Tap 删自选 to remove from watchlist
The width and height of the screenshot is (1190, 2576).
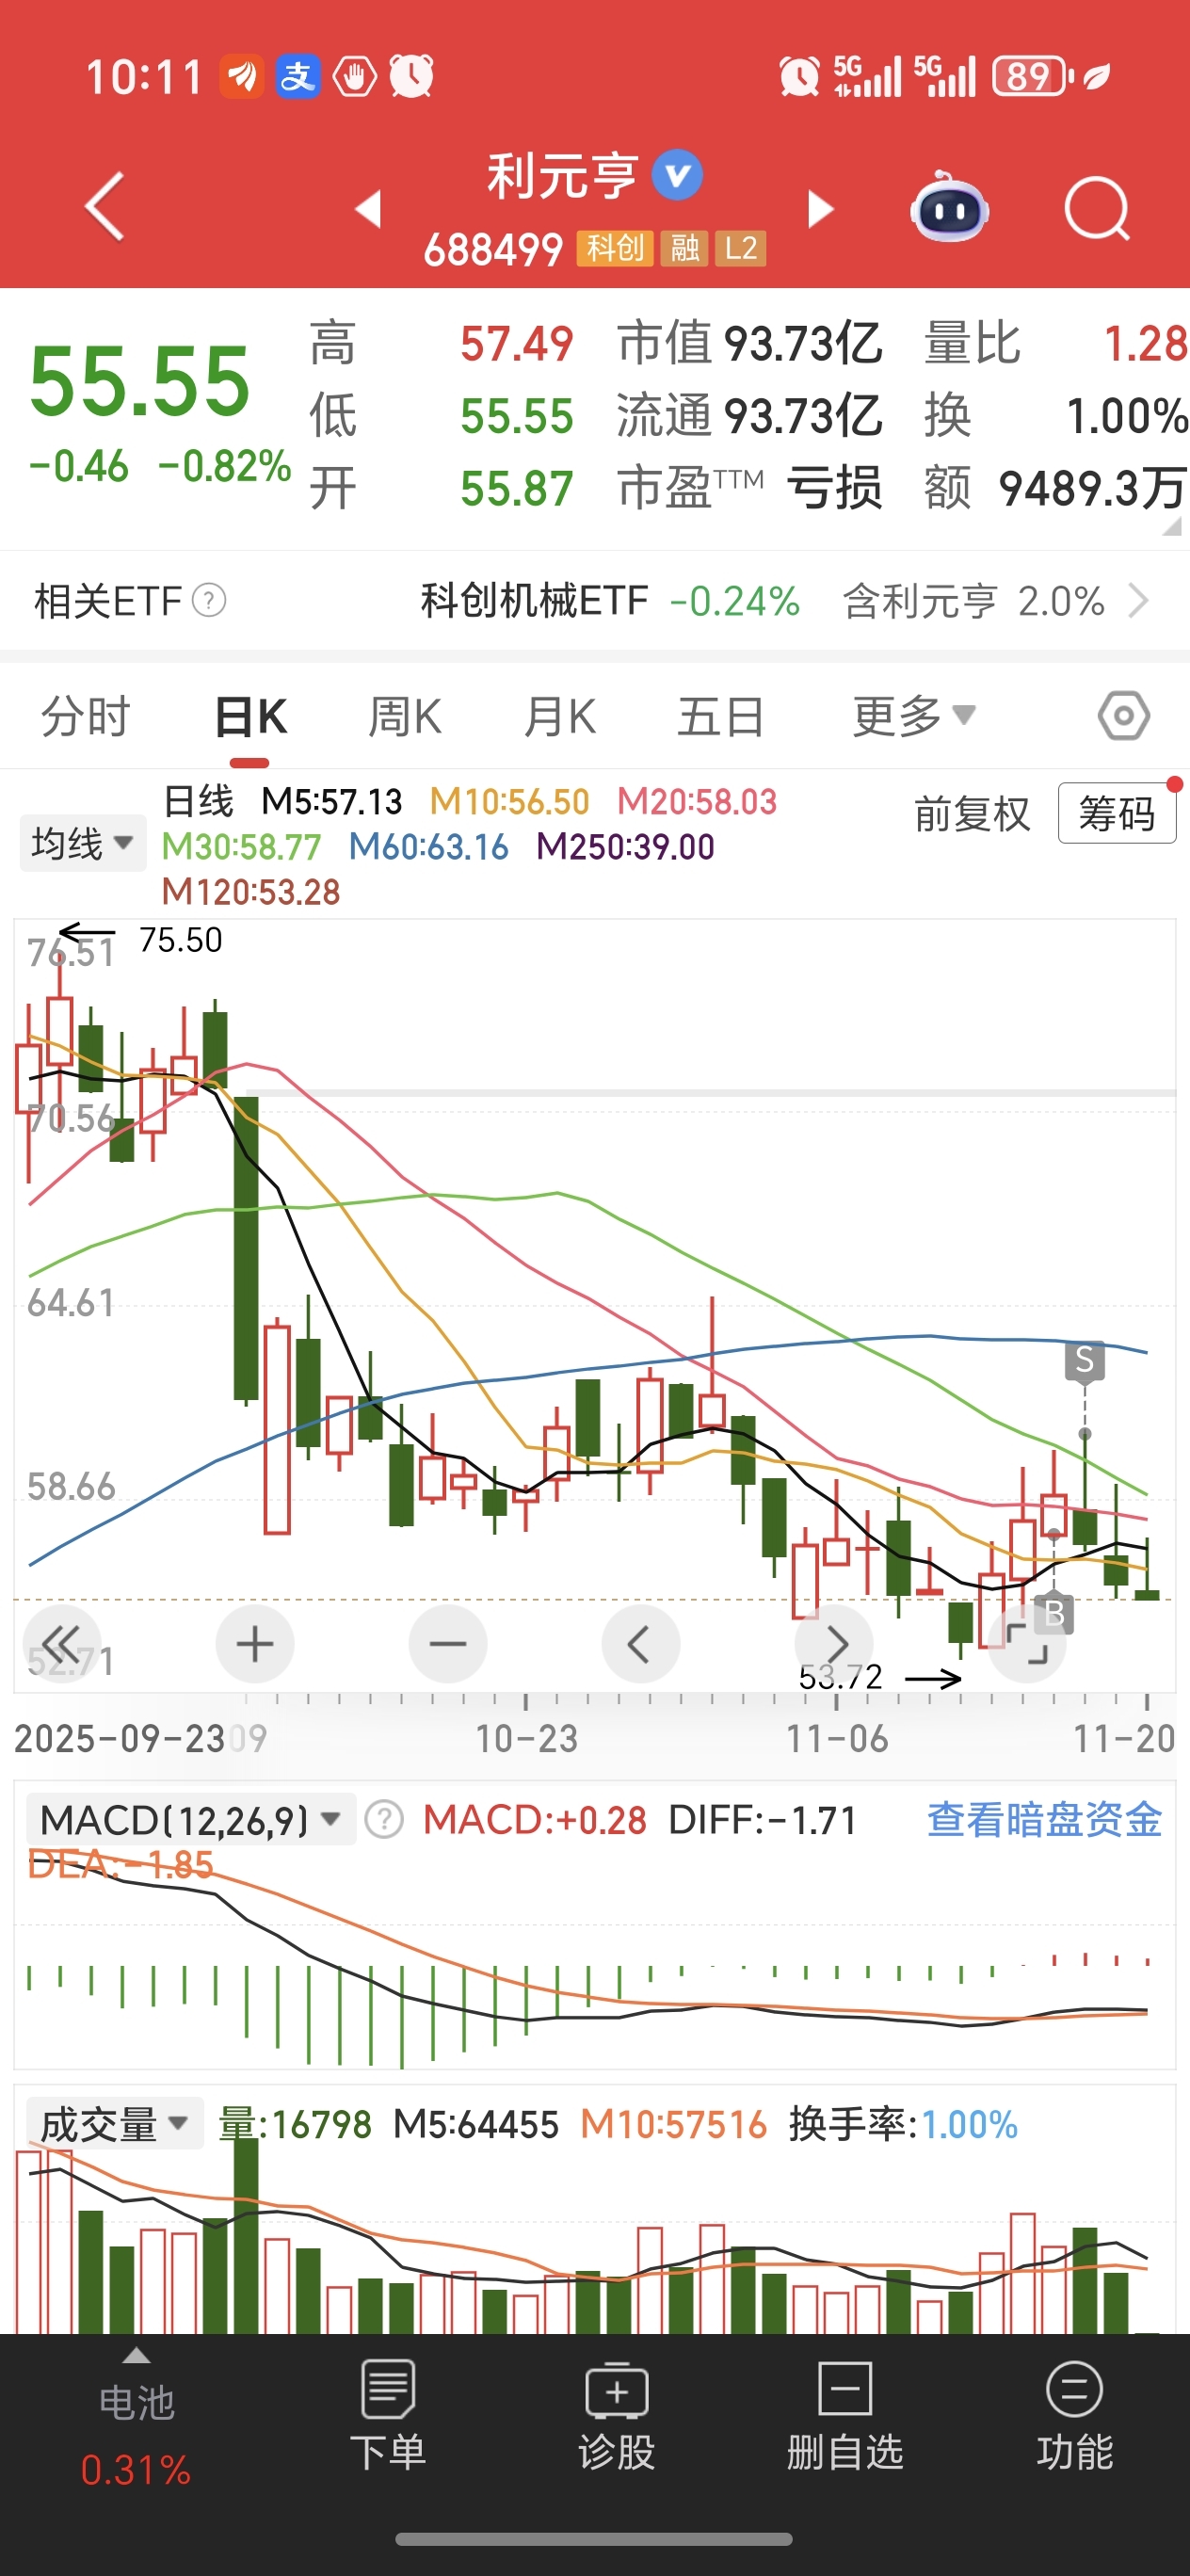845,2414
